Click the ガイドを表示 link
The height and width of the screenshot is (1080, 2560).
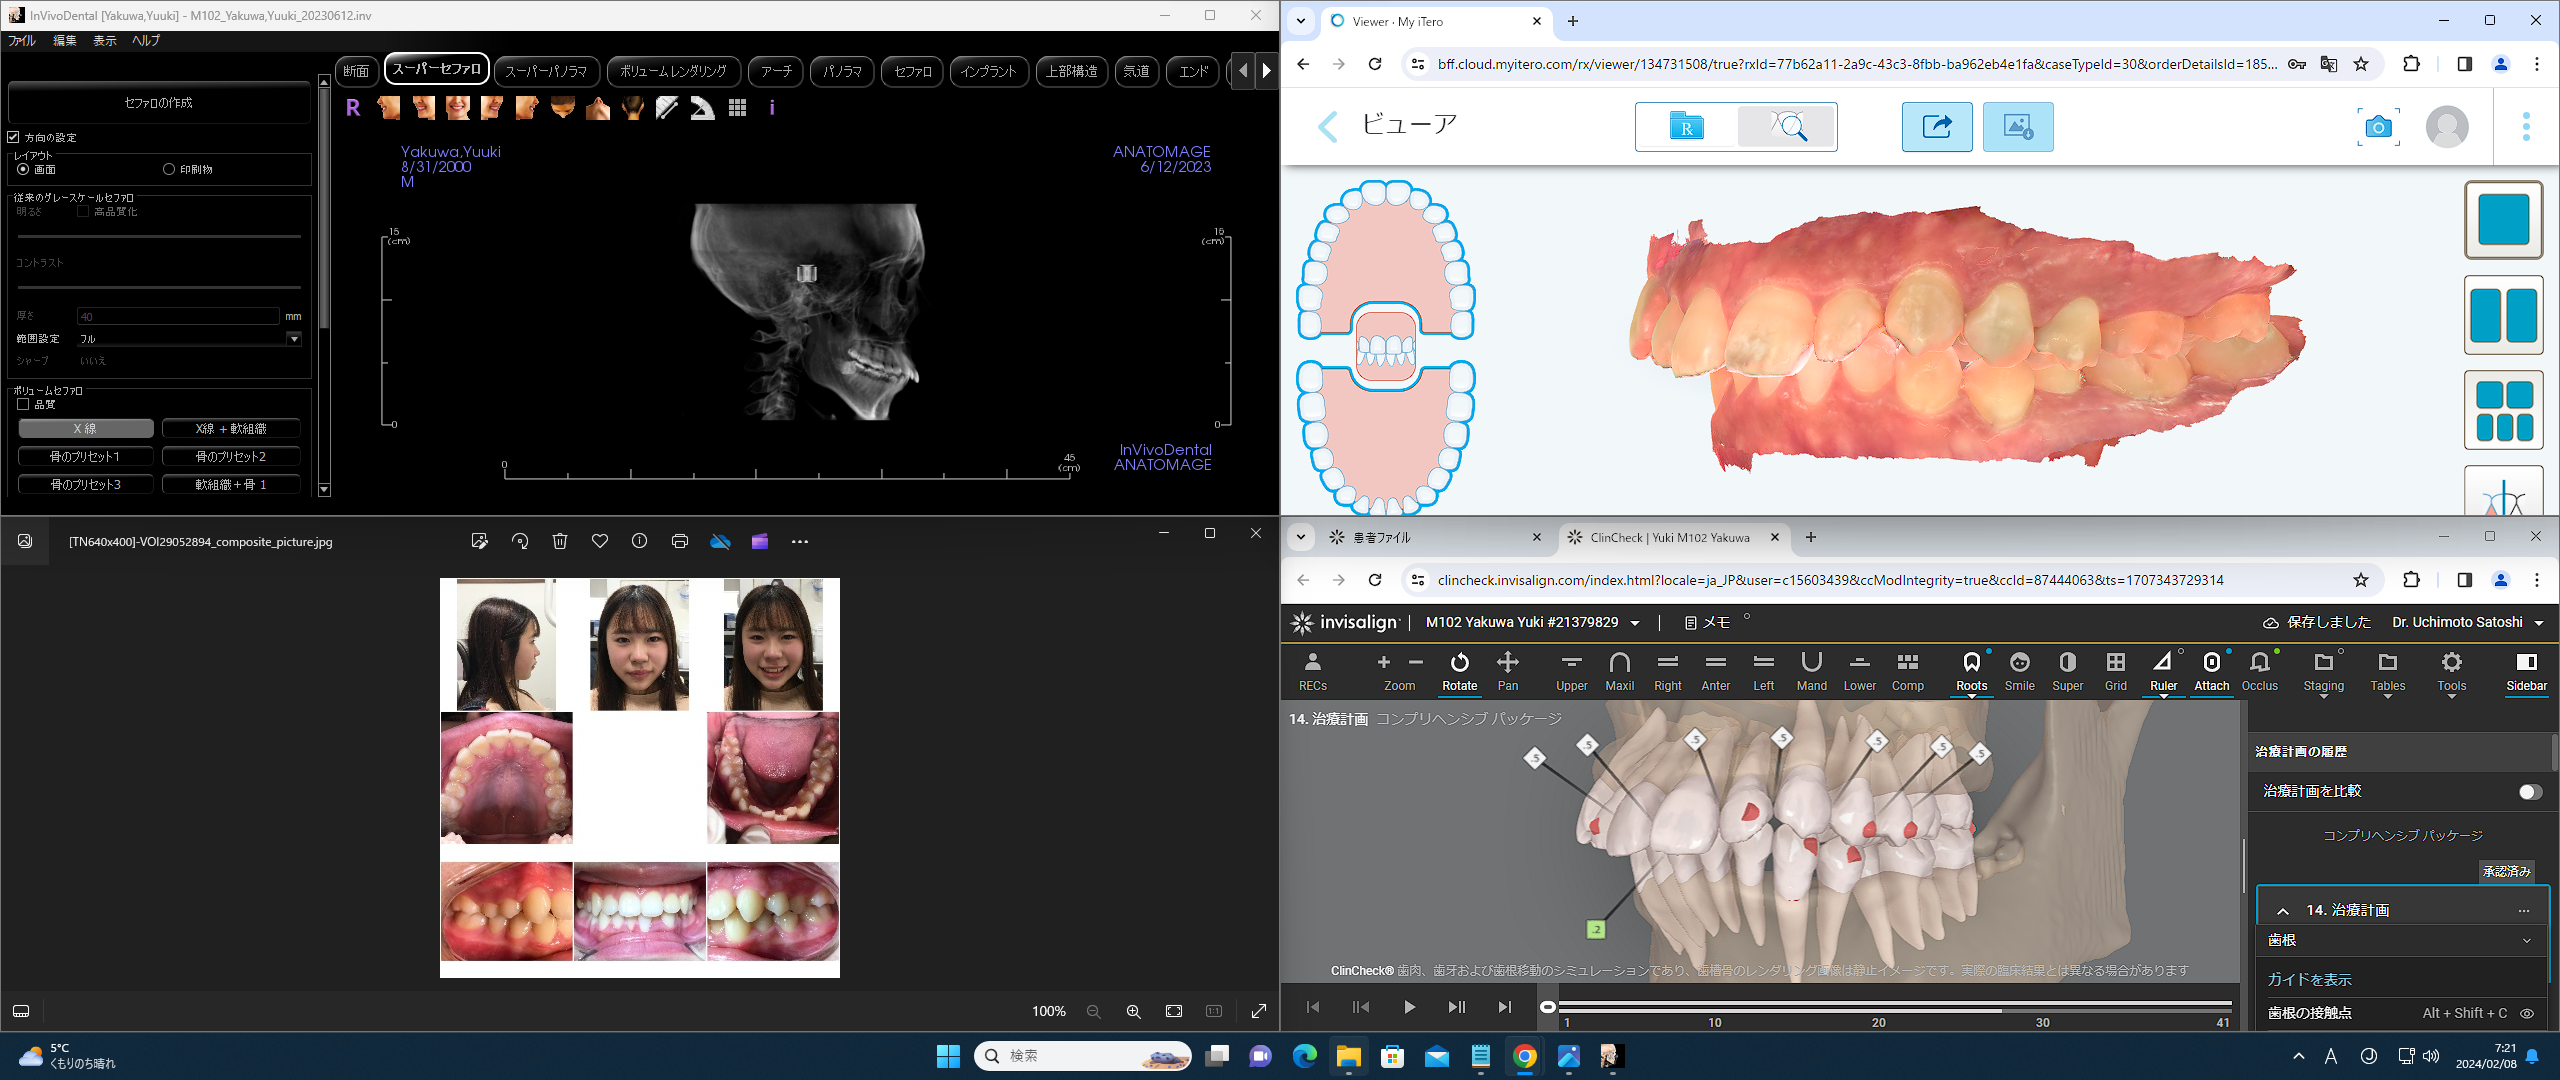point(2309,979)
